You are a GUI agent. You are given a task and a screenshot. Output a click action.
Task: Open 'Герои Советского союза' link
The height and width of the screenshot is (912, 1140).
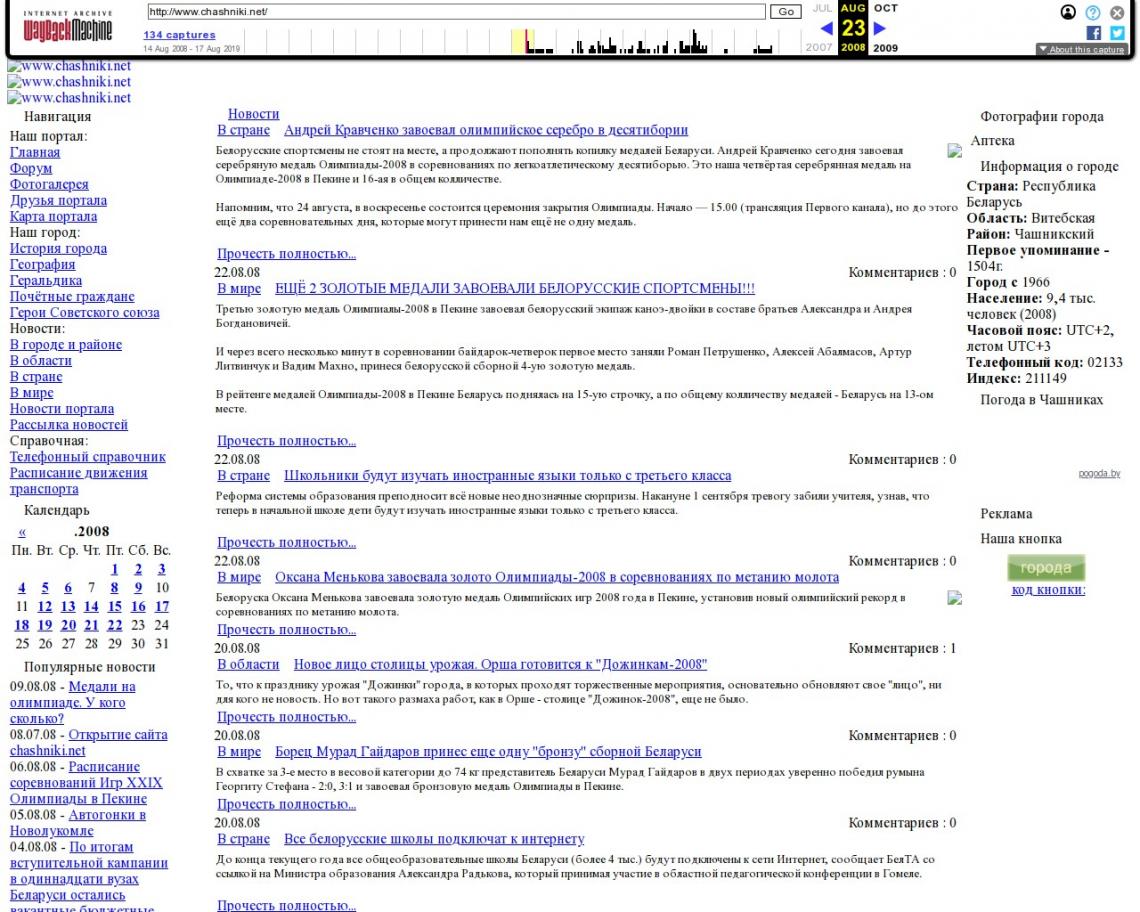(84, 312)
